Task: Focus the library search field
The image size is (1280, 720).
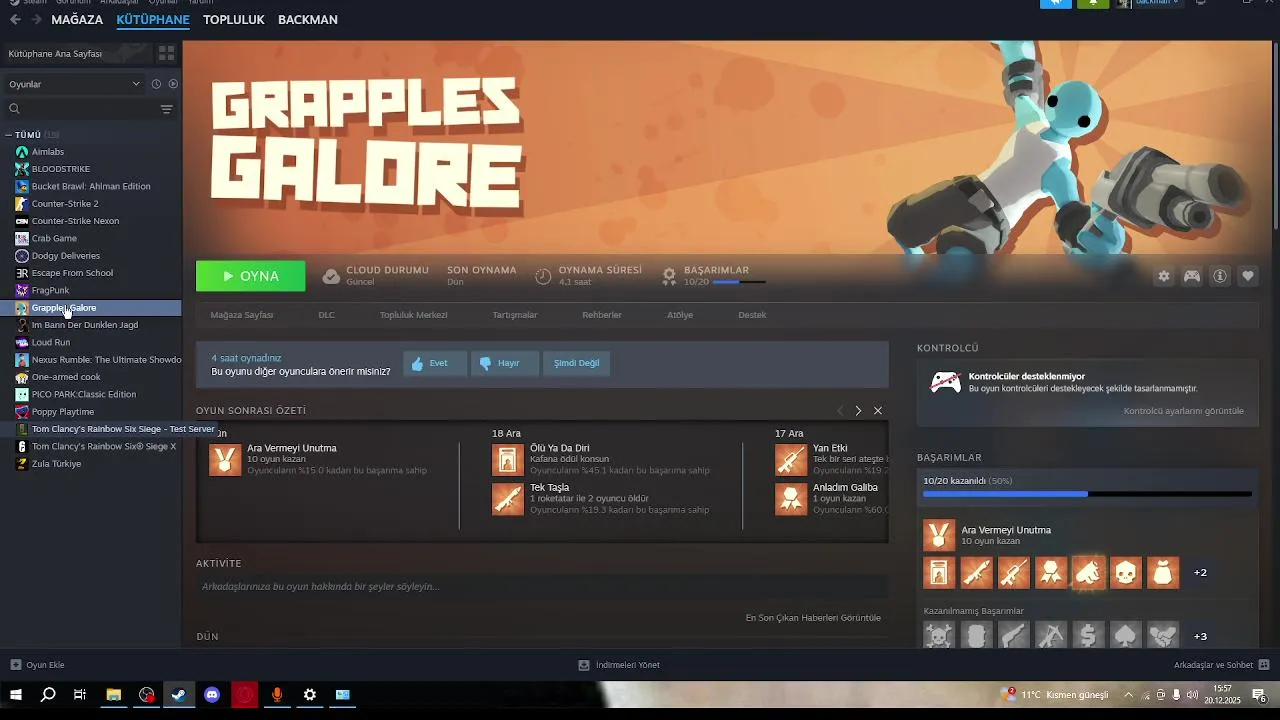Action: tap(88, 109)
